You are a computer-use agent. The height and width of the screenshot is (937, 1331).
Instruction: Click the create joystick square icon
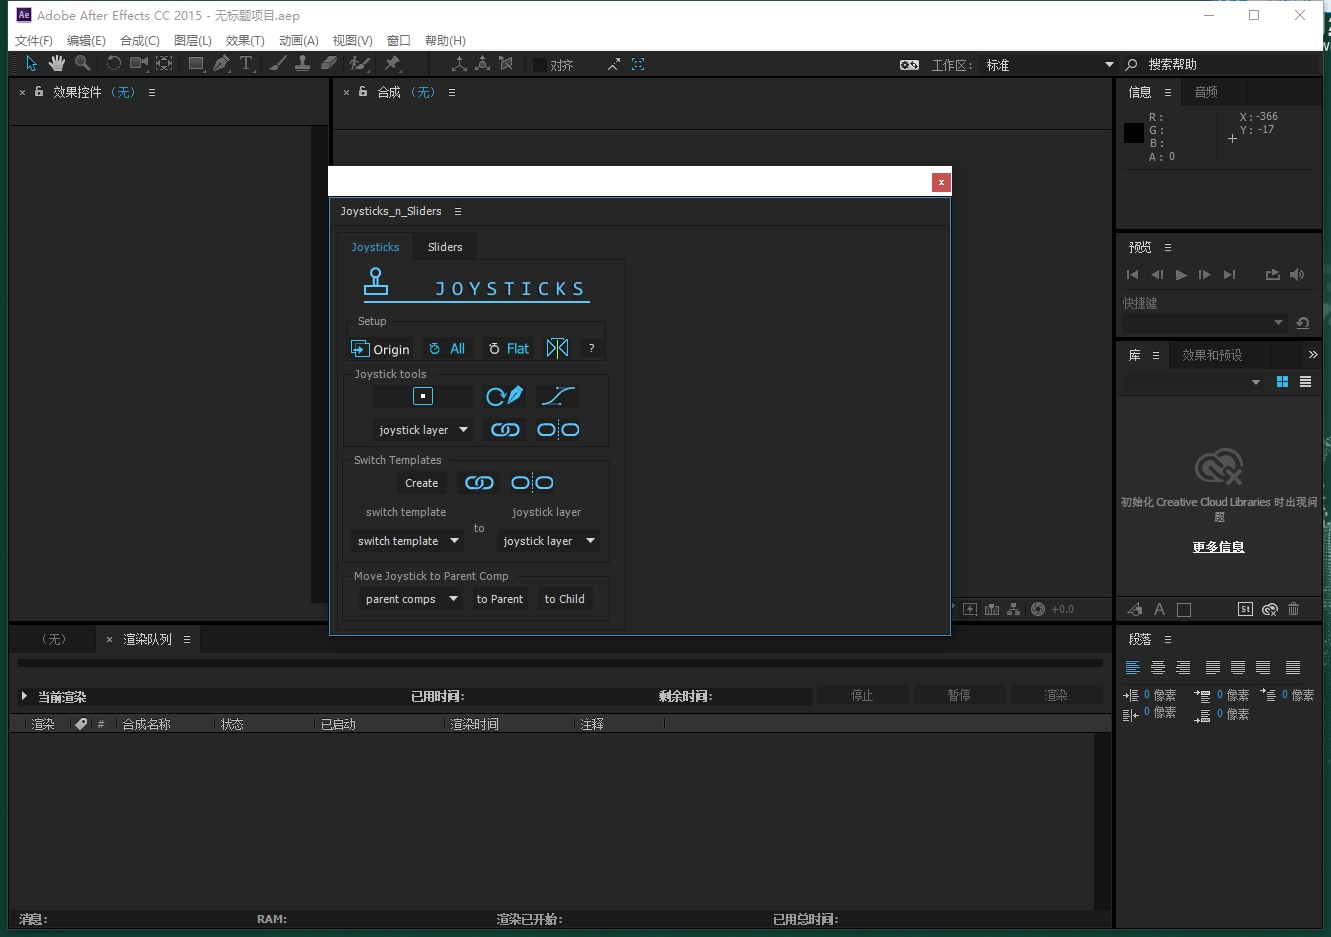423,396
